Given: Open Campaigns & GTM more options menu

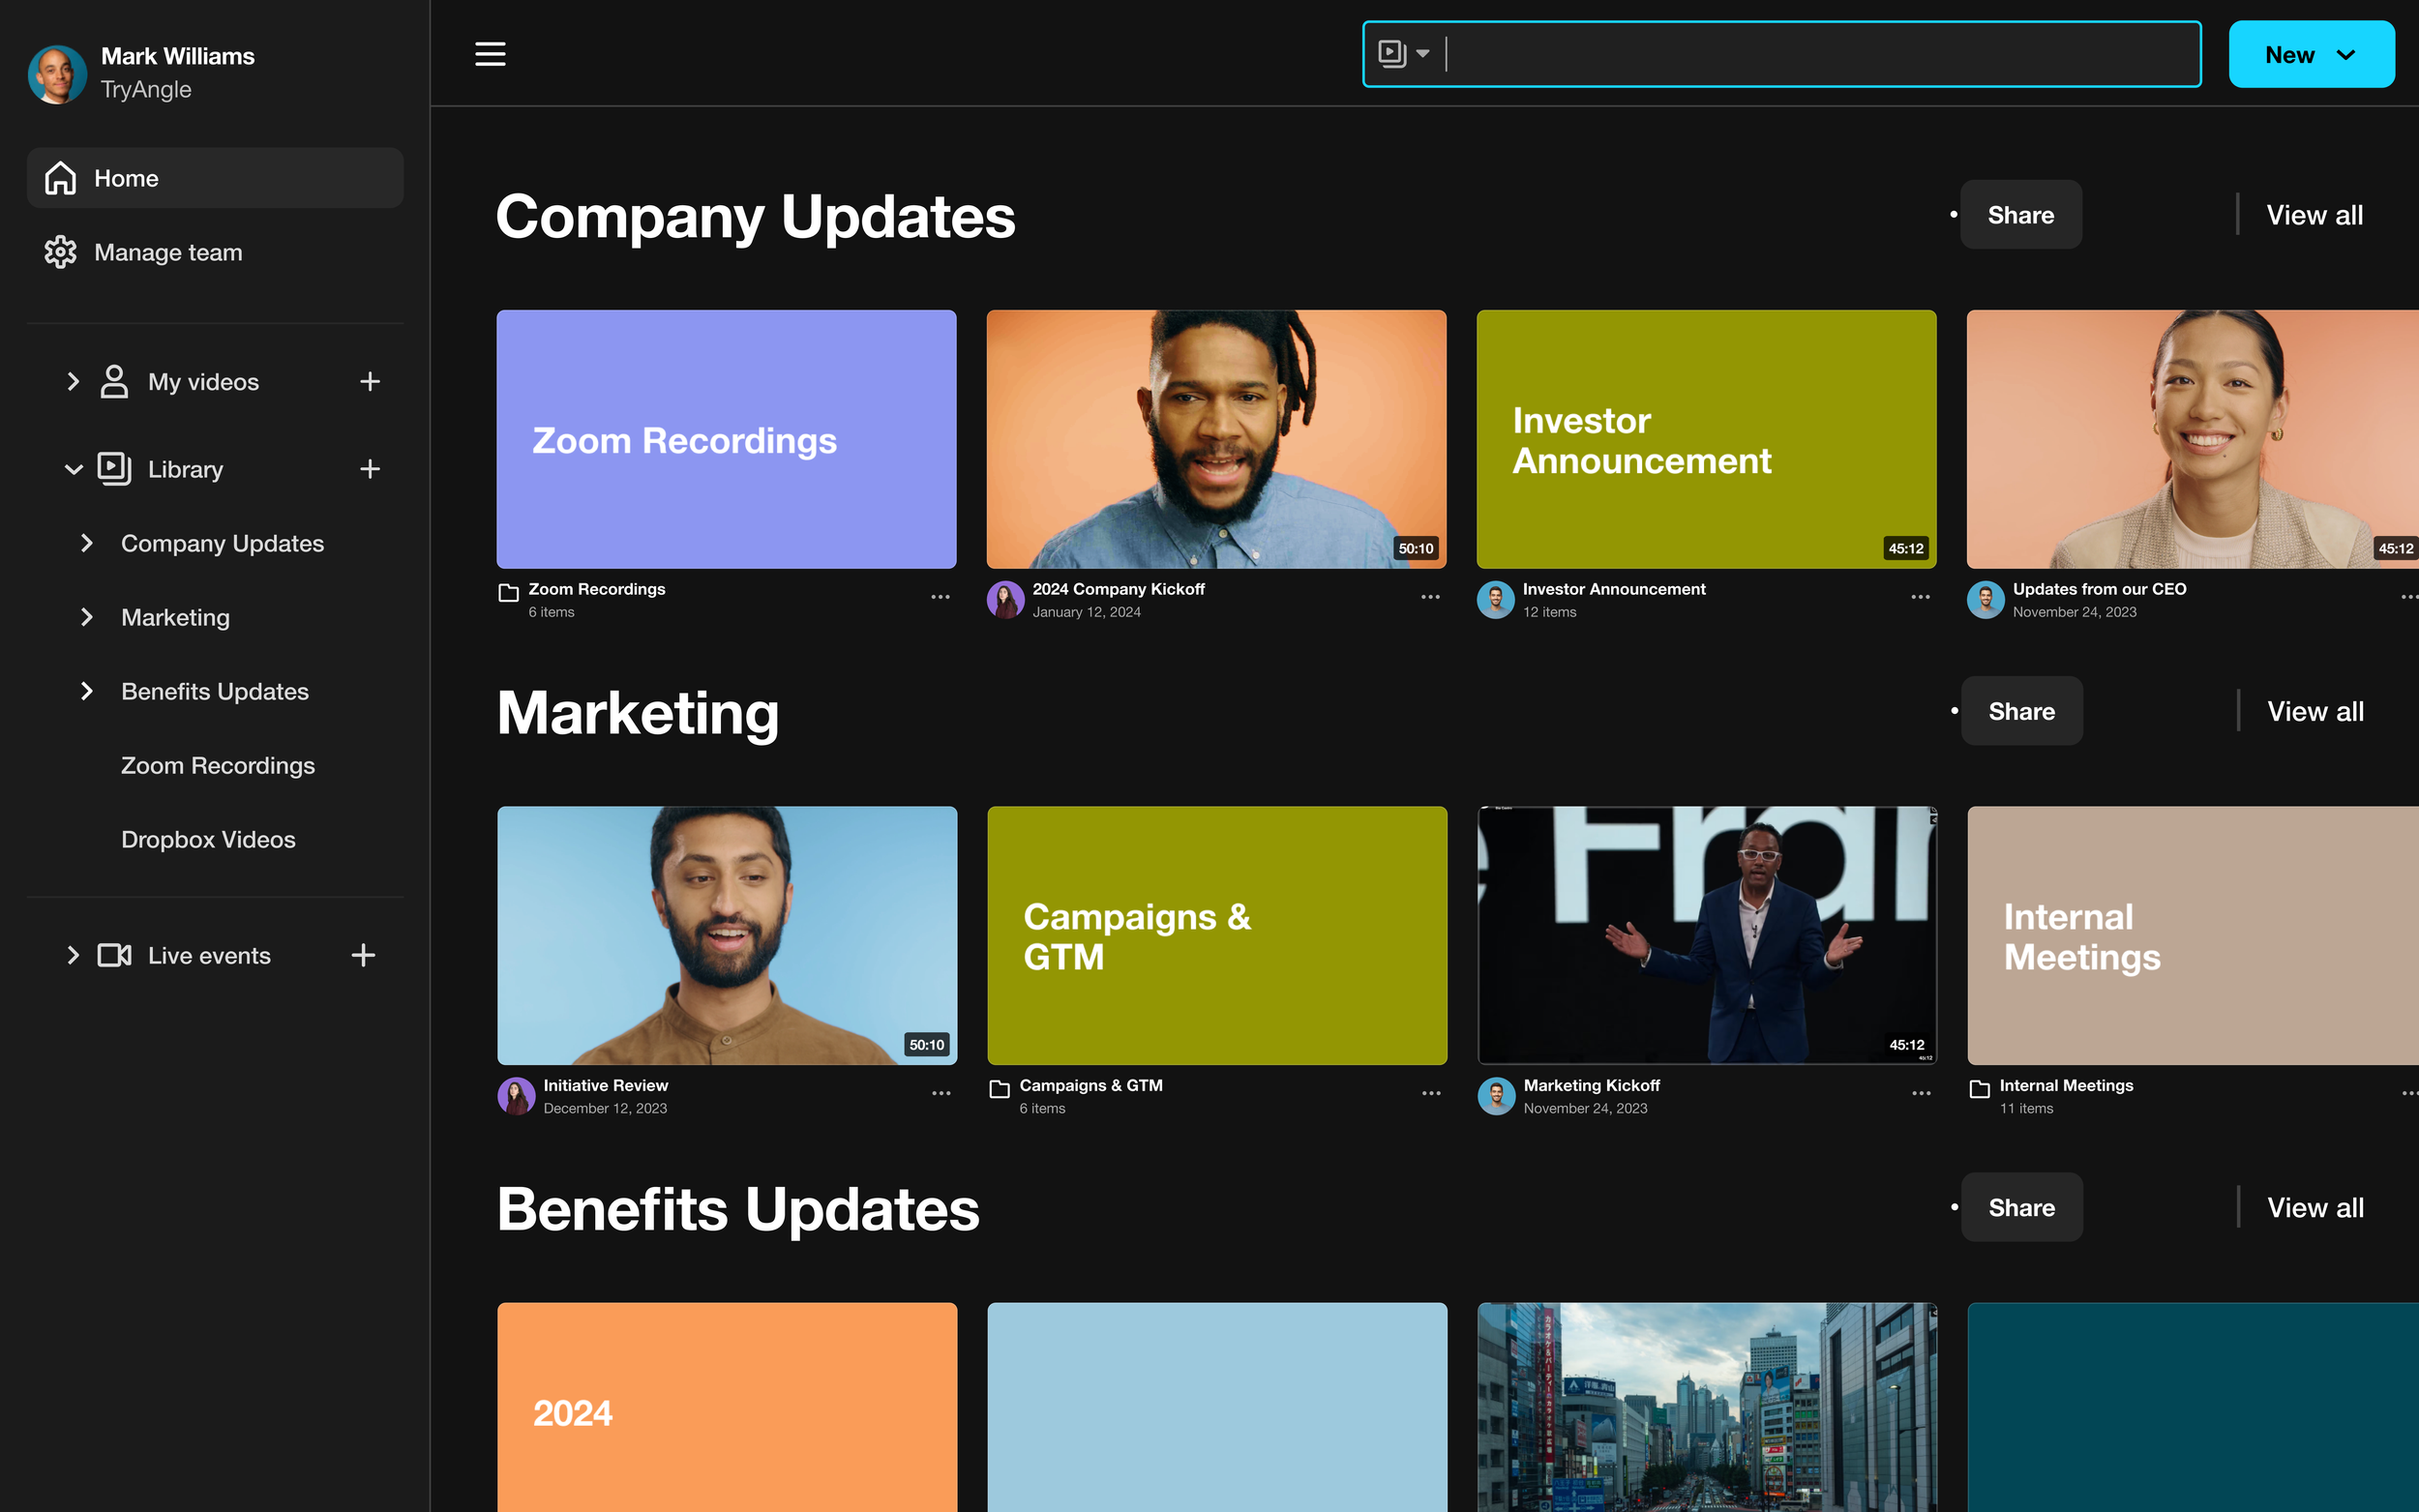Looking at the screenshot, I should tap(1431, 1093).
